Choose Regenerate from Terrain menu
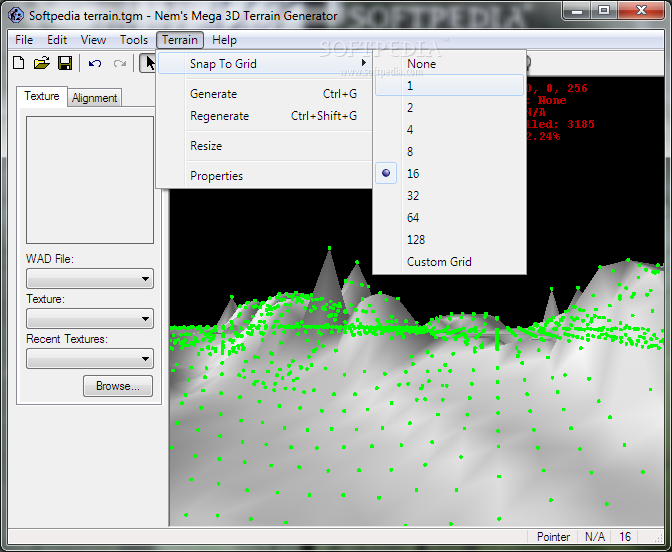 pos(264,116)
